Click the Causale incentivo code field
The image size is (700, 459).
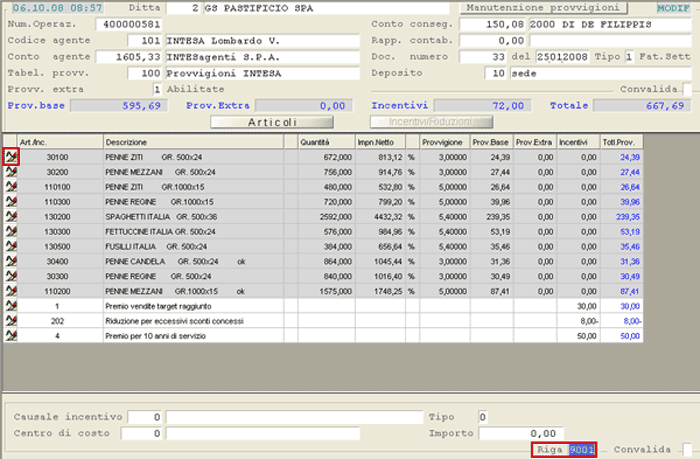[x=145, y=417]
